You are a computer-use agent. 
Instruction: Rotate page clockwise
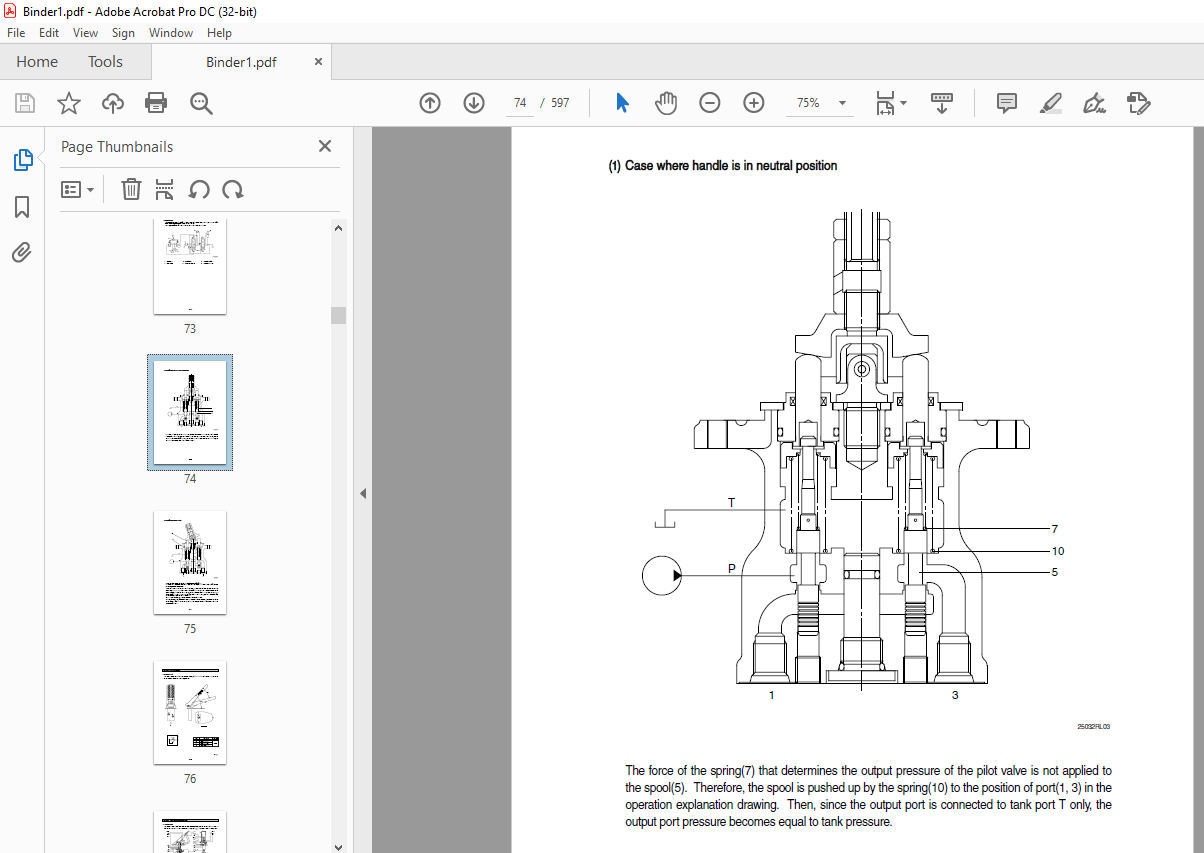pos(233,189)
